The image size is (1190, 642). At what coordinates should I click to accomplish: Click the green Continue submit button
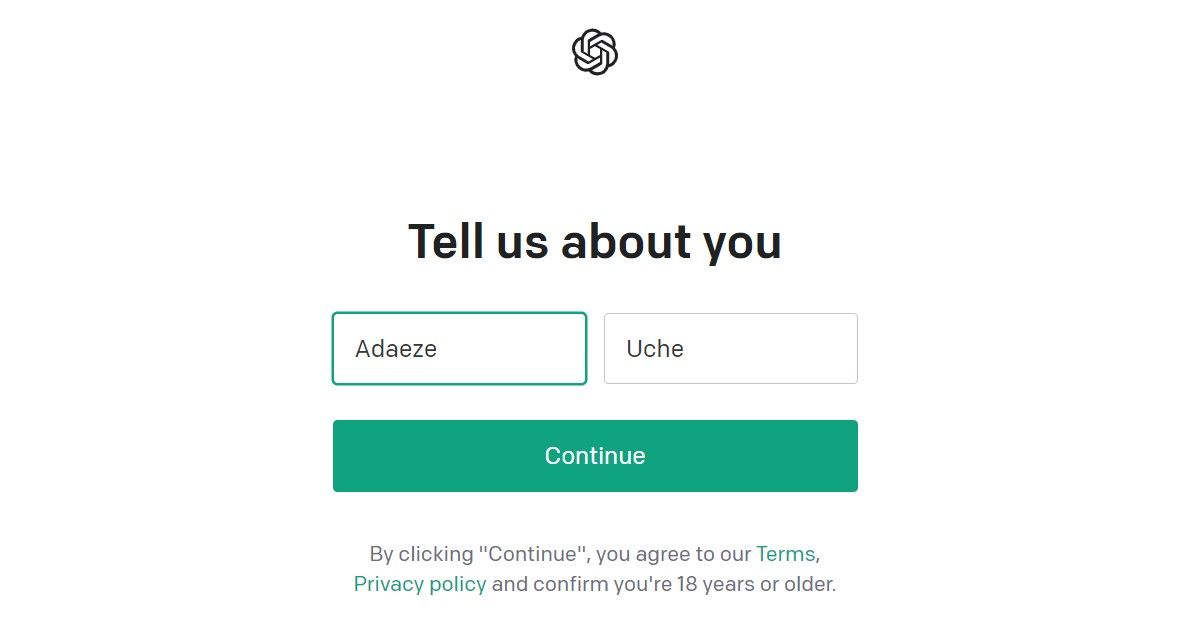[595, 455]
